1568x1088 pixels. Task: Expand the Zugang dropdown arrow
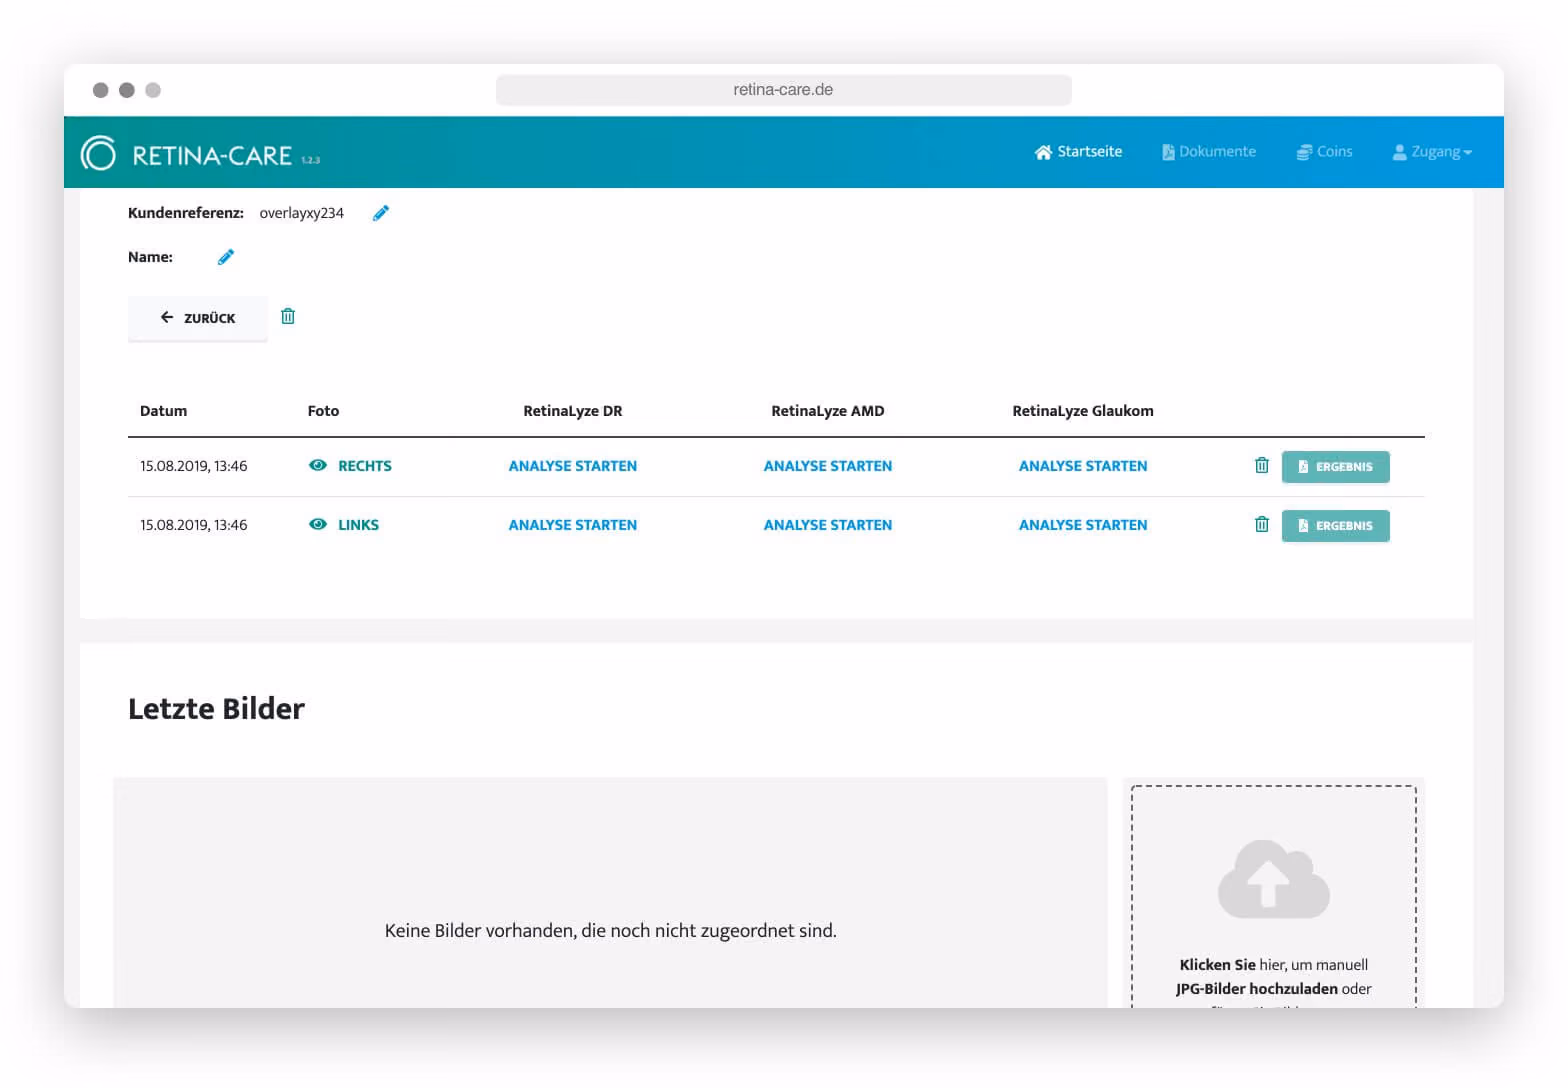pyautogui.click(x=1468, y=153)
